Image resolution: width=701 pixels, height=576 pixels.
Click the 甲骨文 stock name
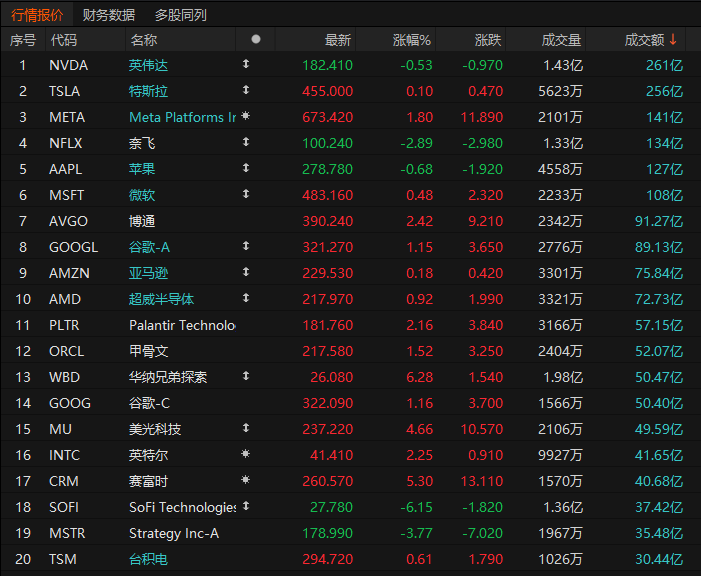tap(148, 351)
